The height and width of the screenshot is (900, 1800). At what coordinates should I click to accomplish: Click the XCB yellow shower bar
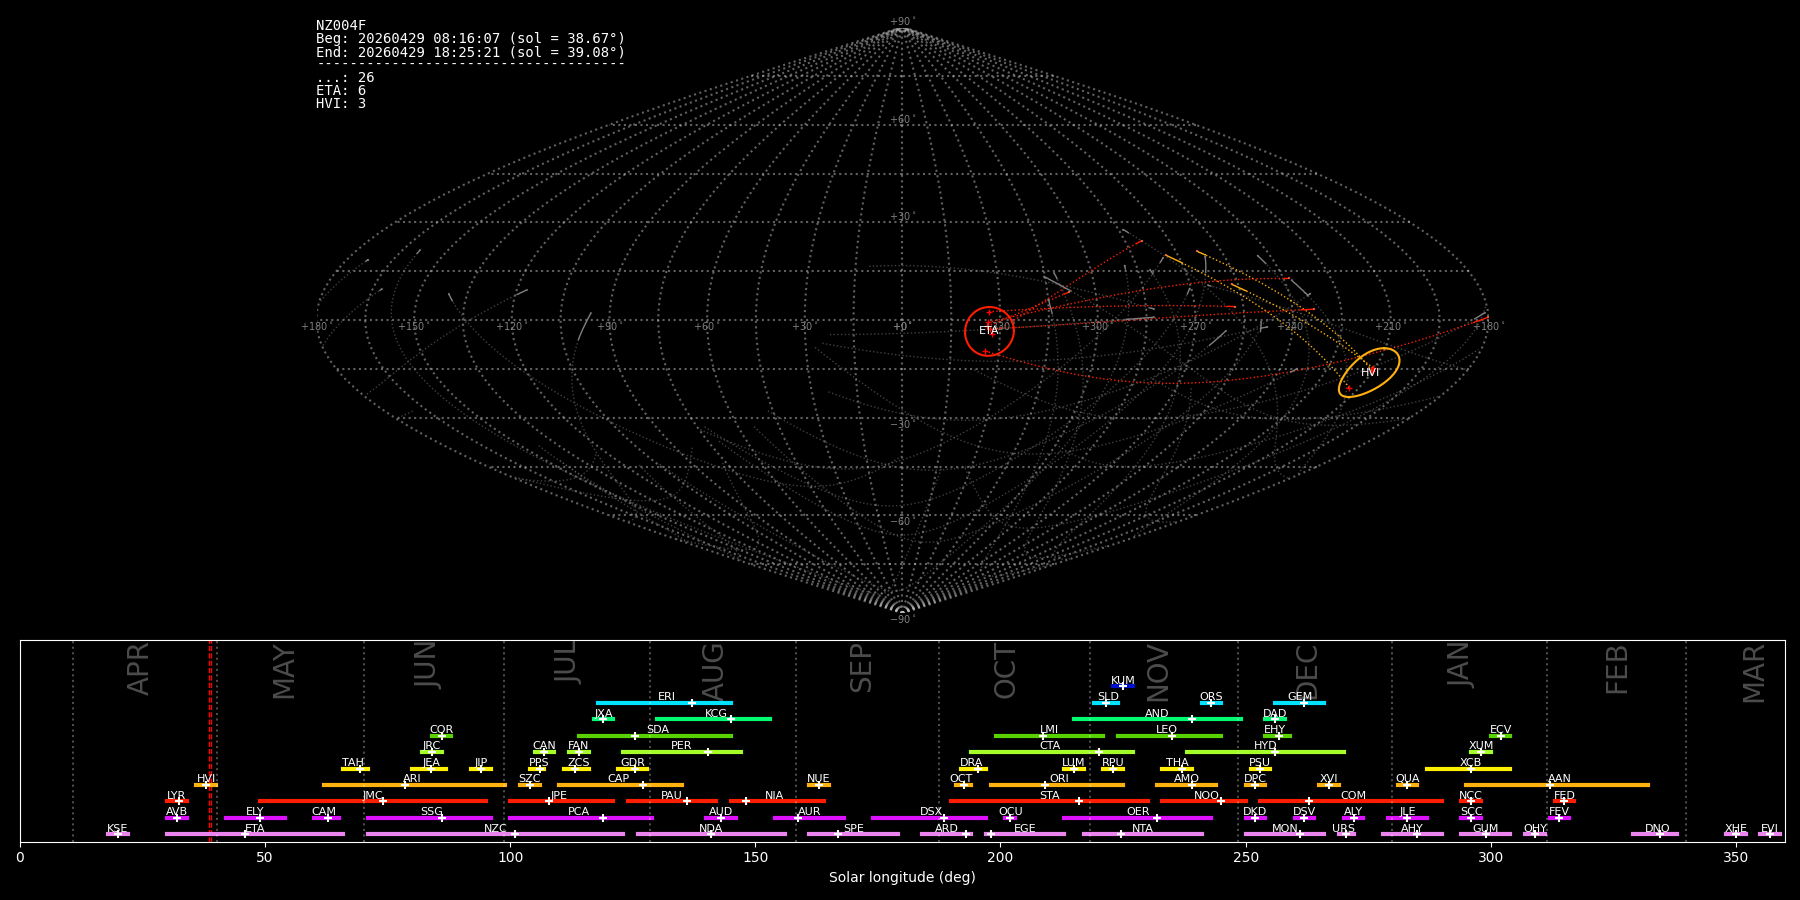pos(1468,769)
